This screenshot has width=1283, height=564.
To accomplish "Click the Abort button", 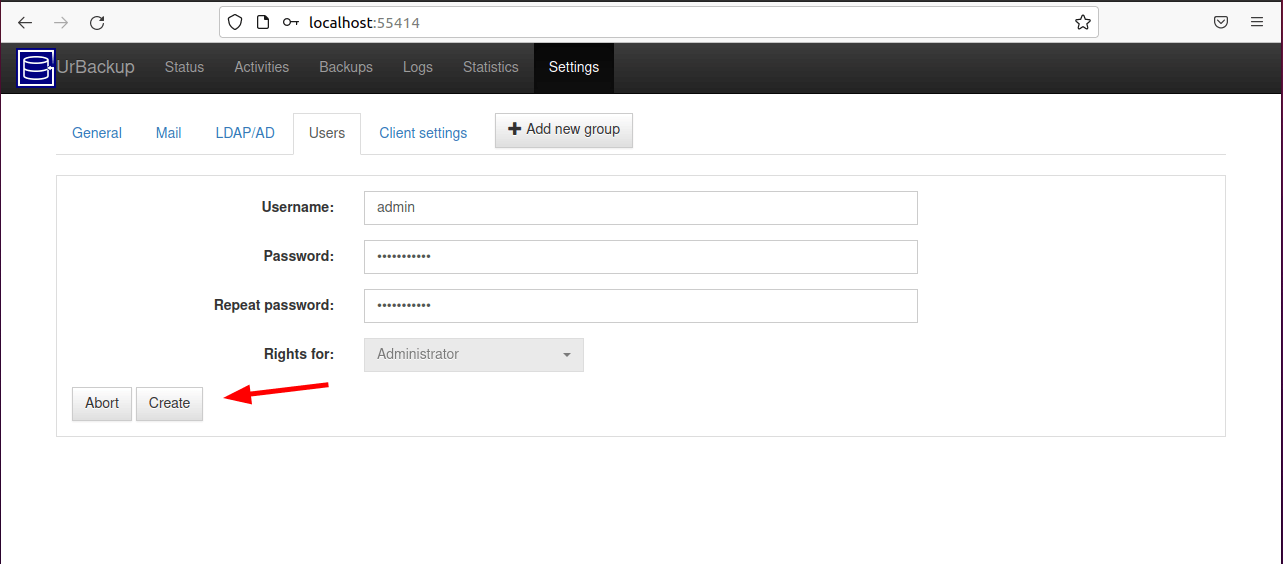I will (102, 403).
